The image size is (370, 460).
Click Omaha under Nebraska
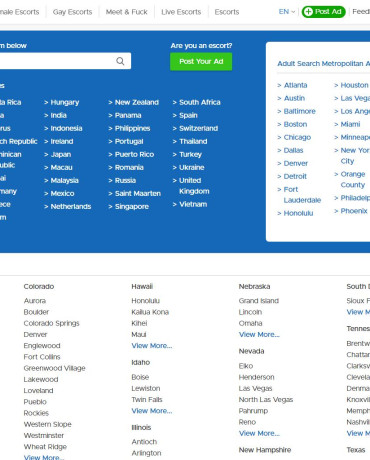[250, 323]
